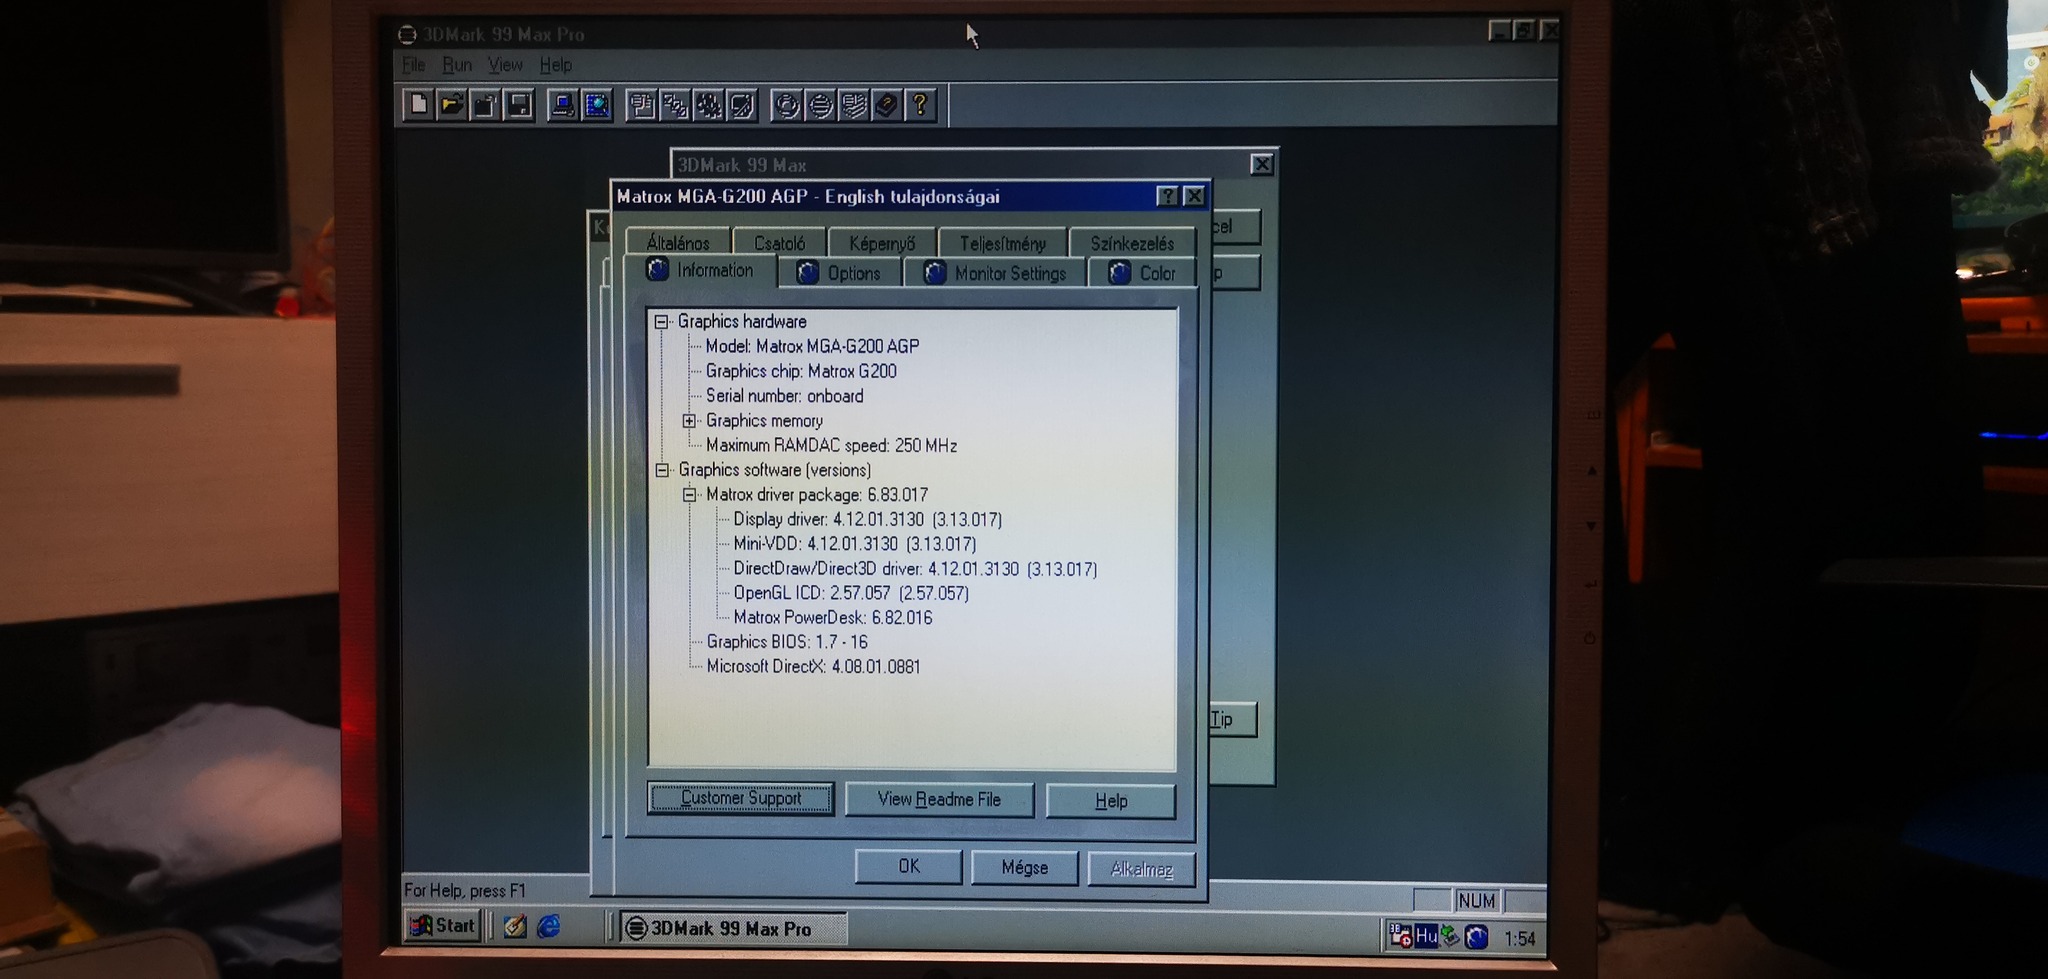The width and height of the screenshot is (2048, 979).
Task: Click the stacked documents toolbar icon
Action: click(x=641, y=105)
